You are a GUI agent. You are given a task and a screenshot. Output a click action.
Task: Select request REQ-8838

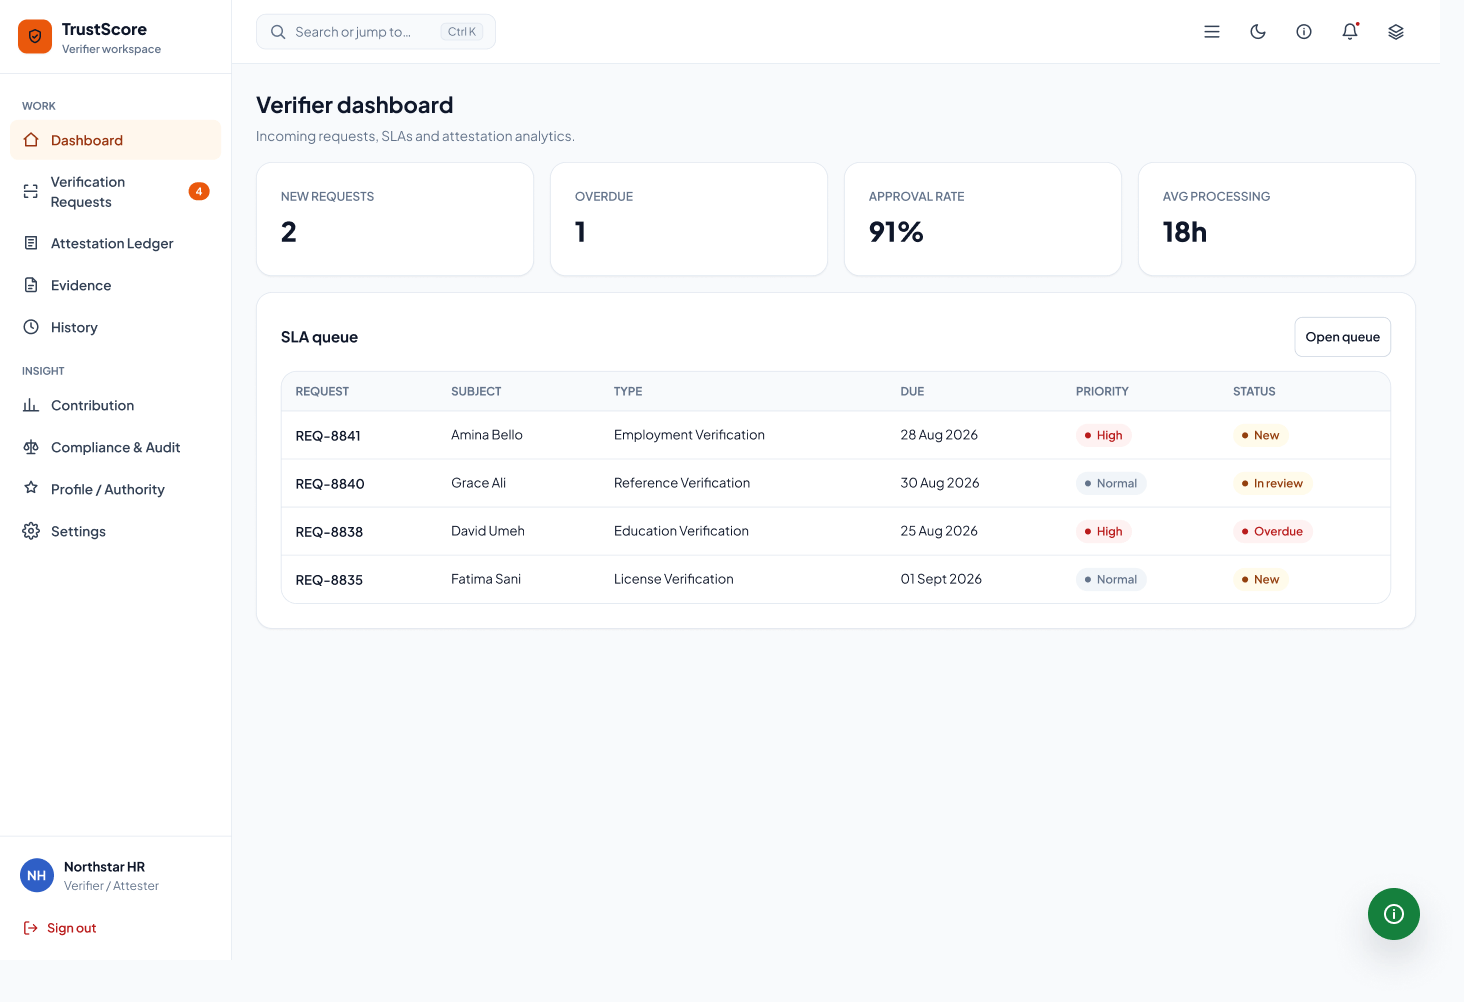tap(329, 532)
